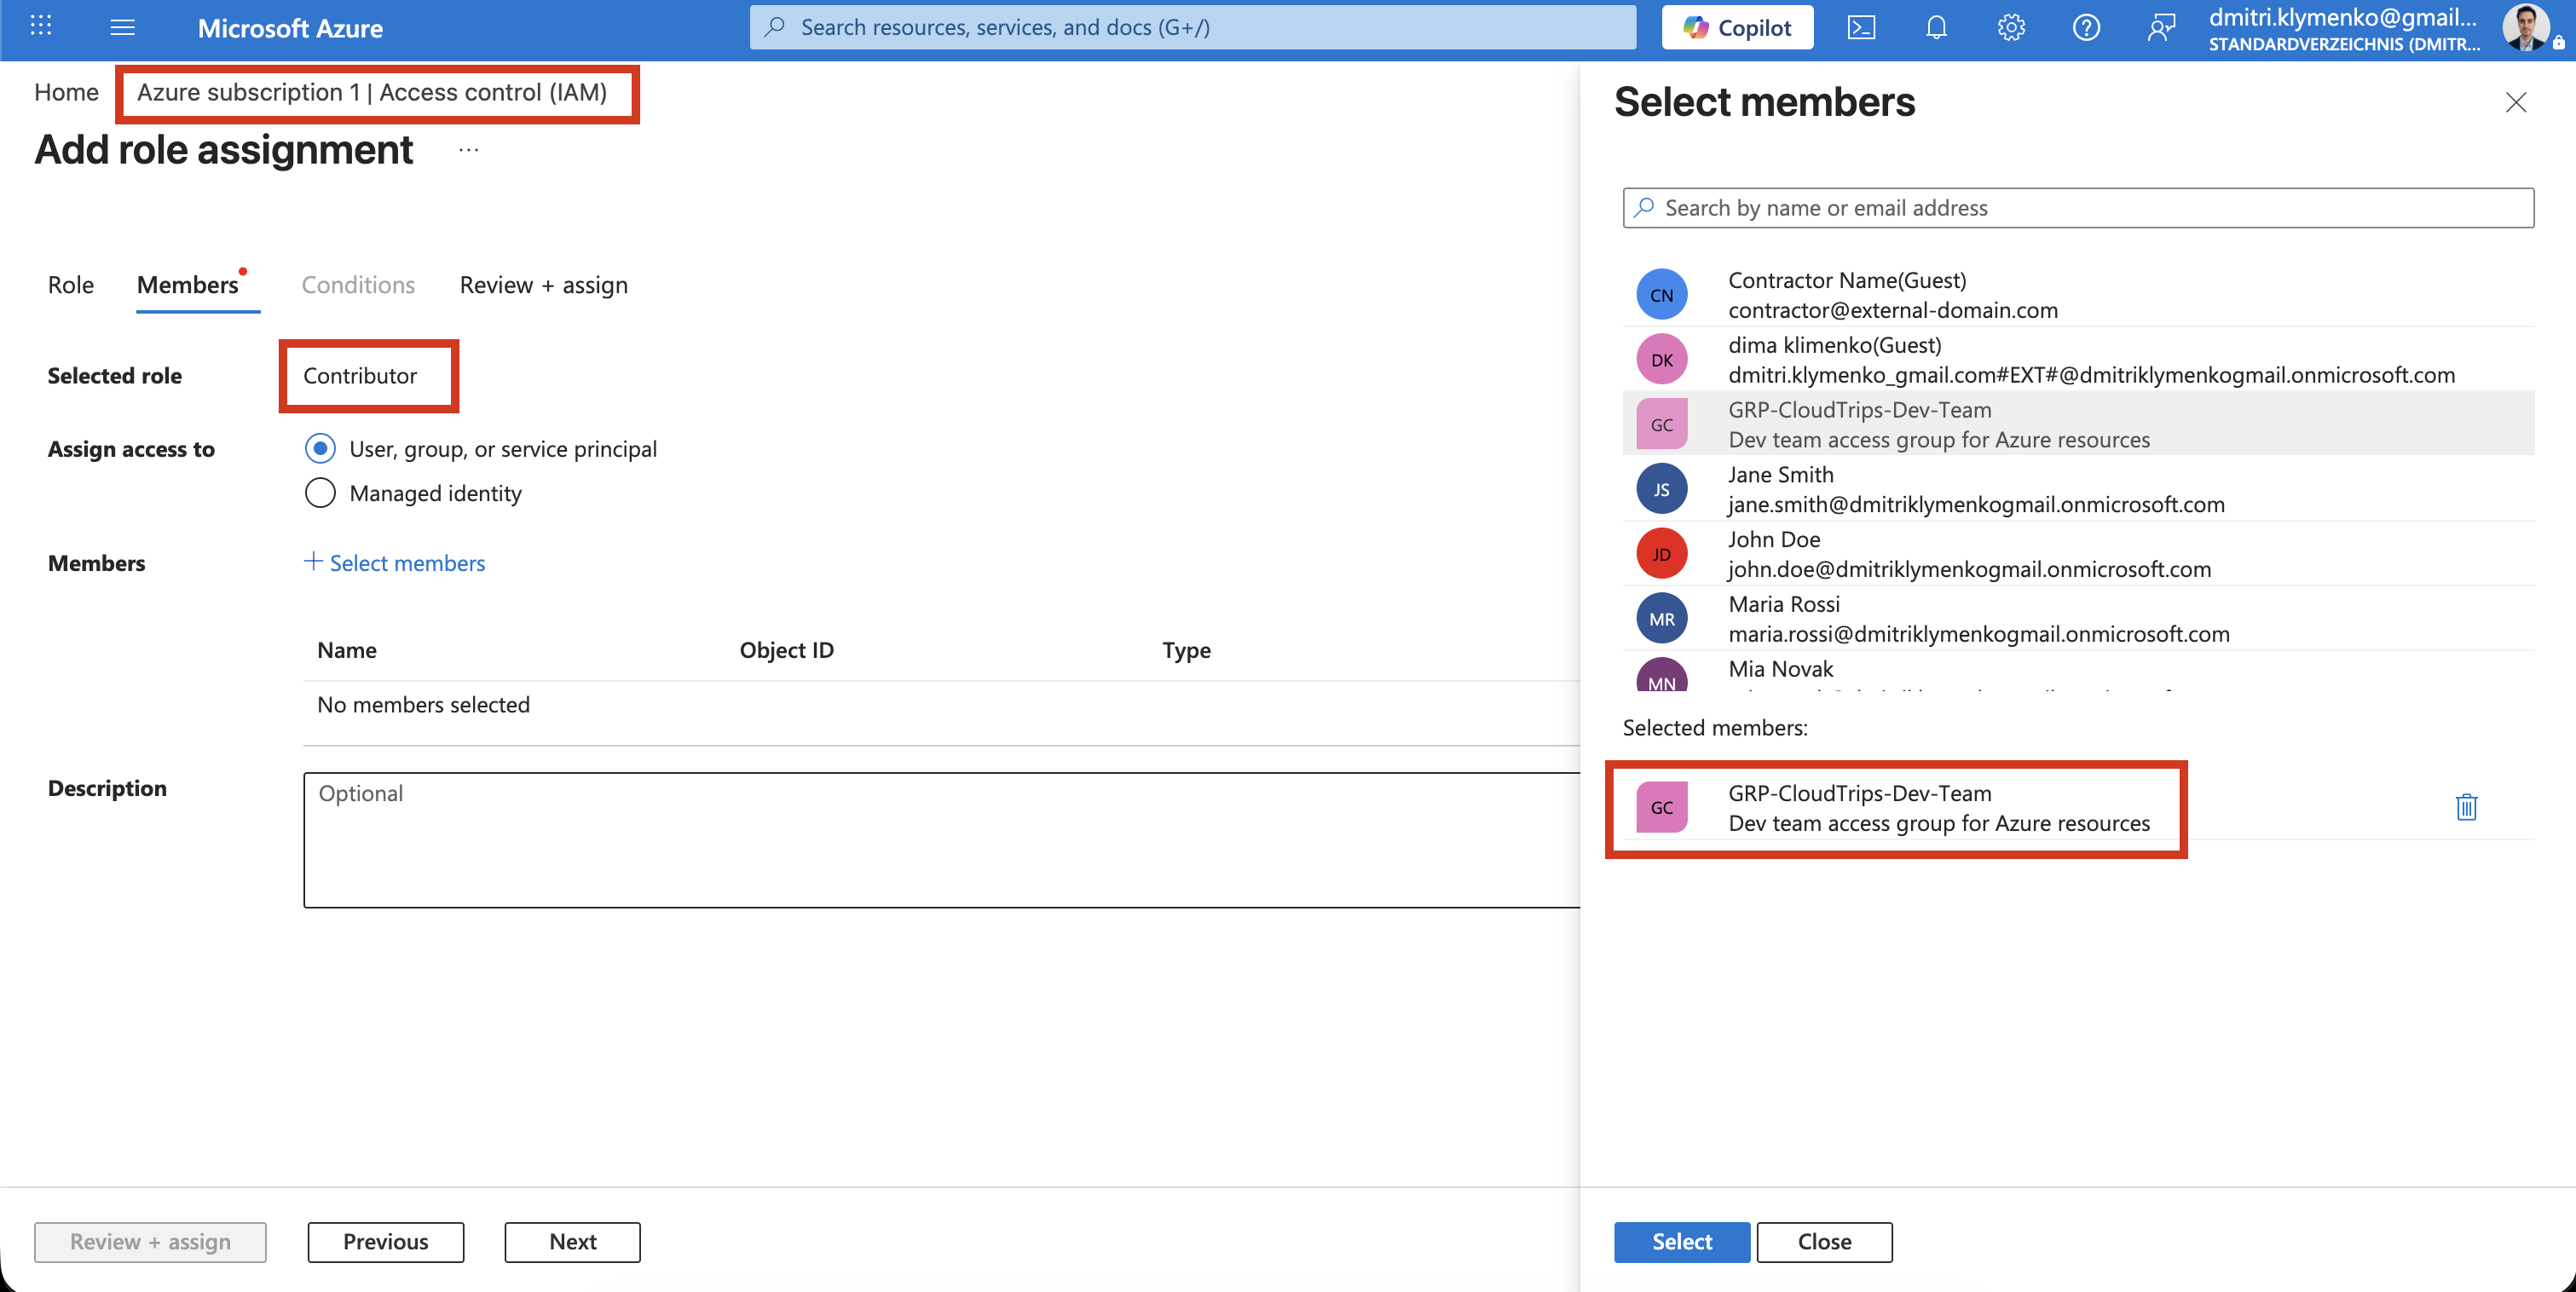Click the Close button in members panel
The height and width of the screenshot is (1292, 2576).
tap(1824, 1241)
